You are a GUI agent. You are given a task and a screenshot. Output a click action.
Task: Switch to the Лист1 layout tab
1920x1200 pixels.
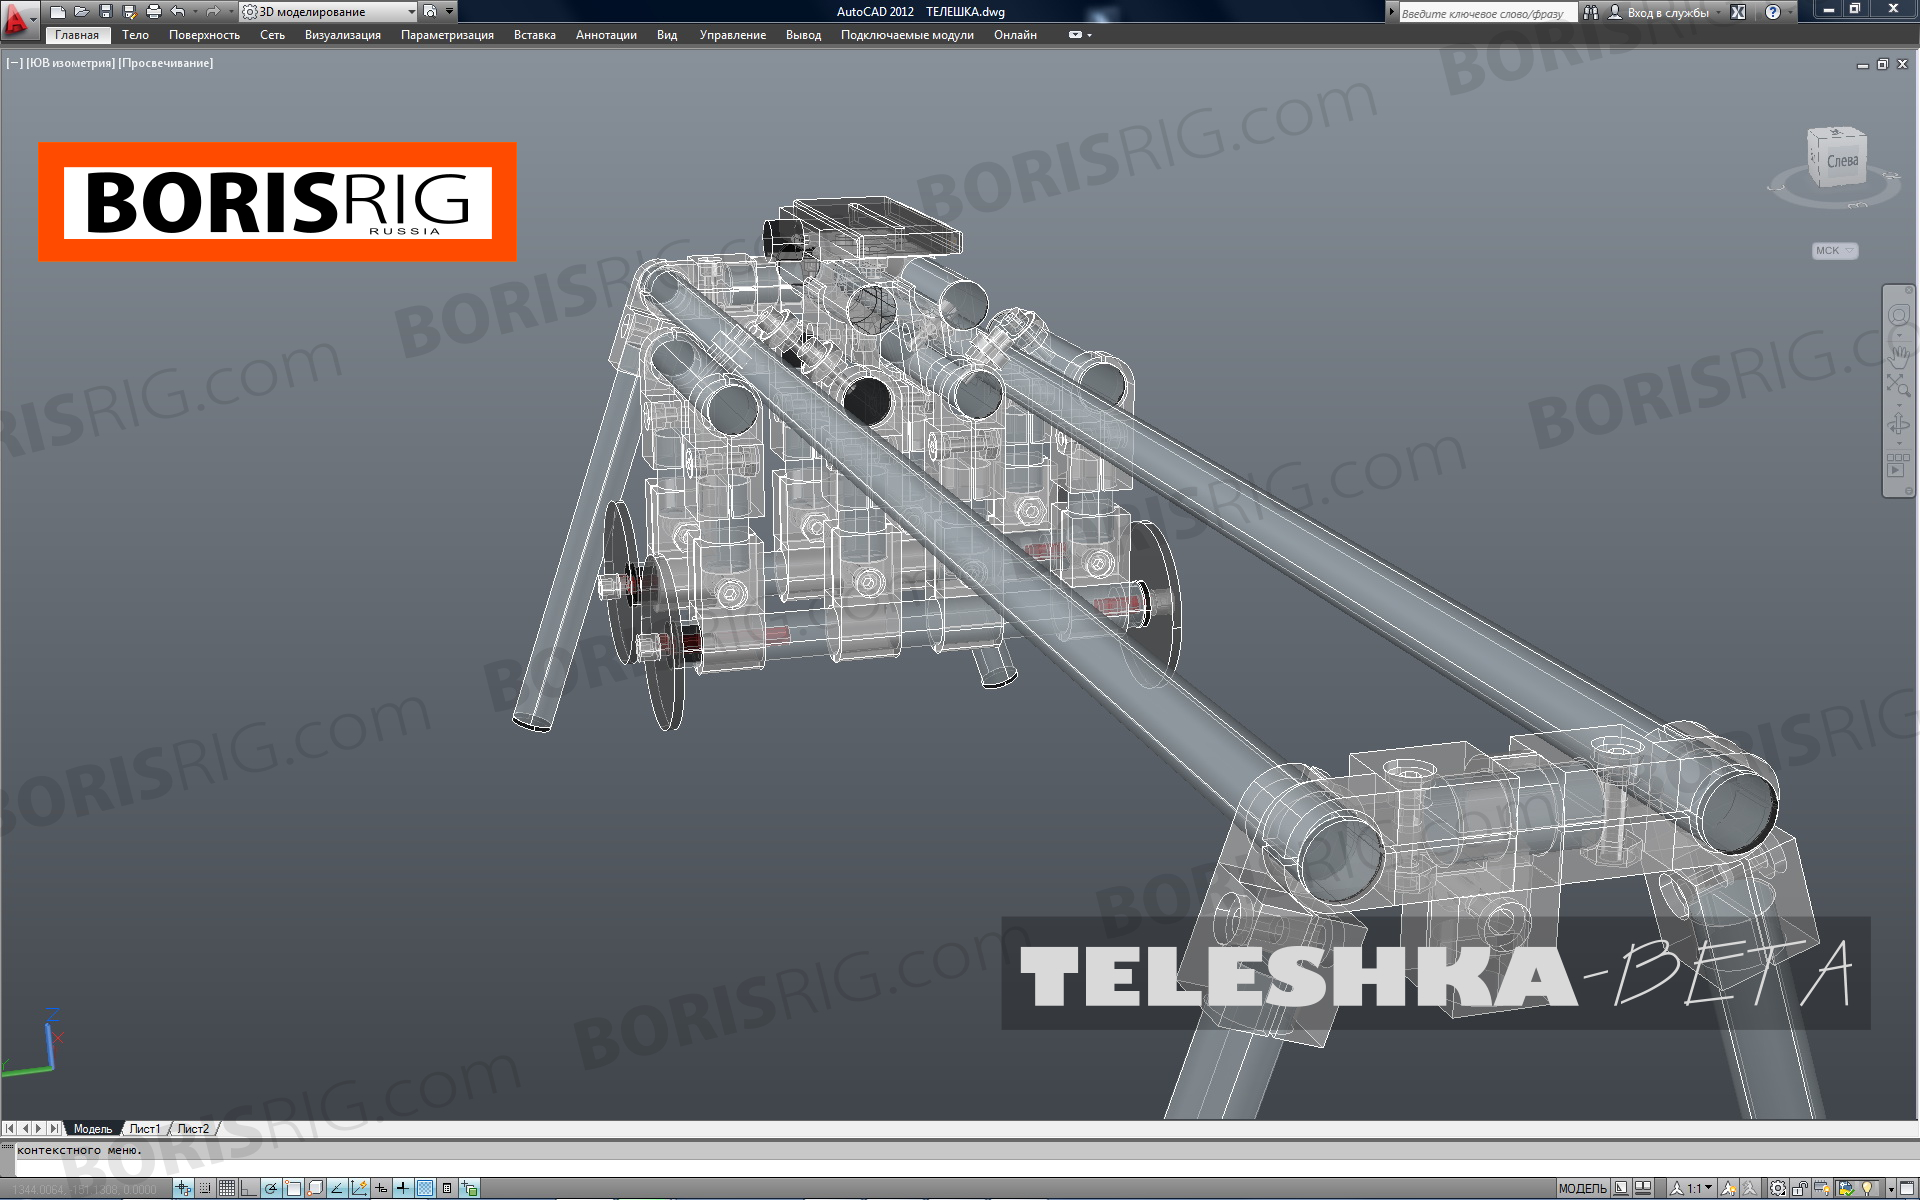pyautogui.click(x=144, y=1129)
